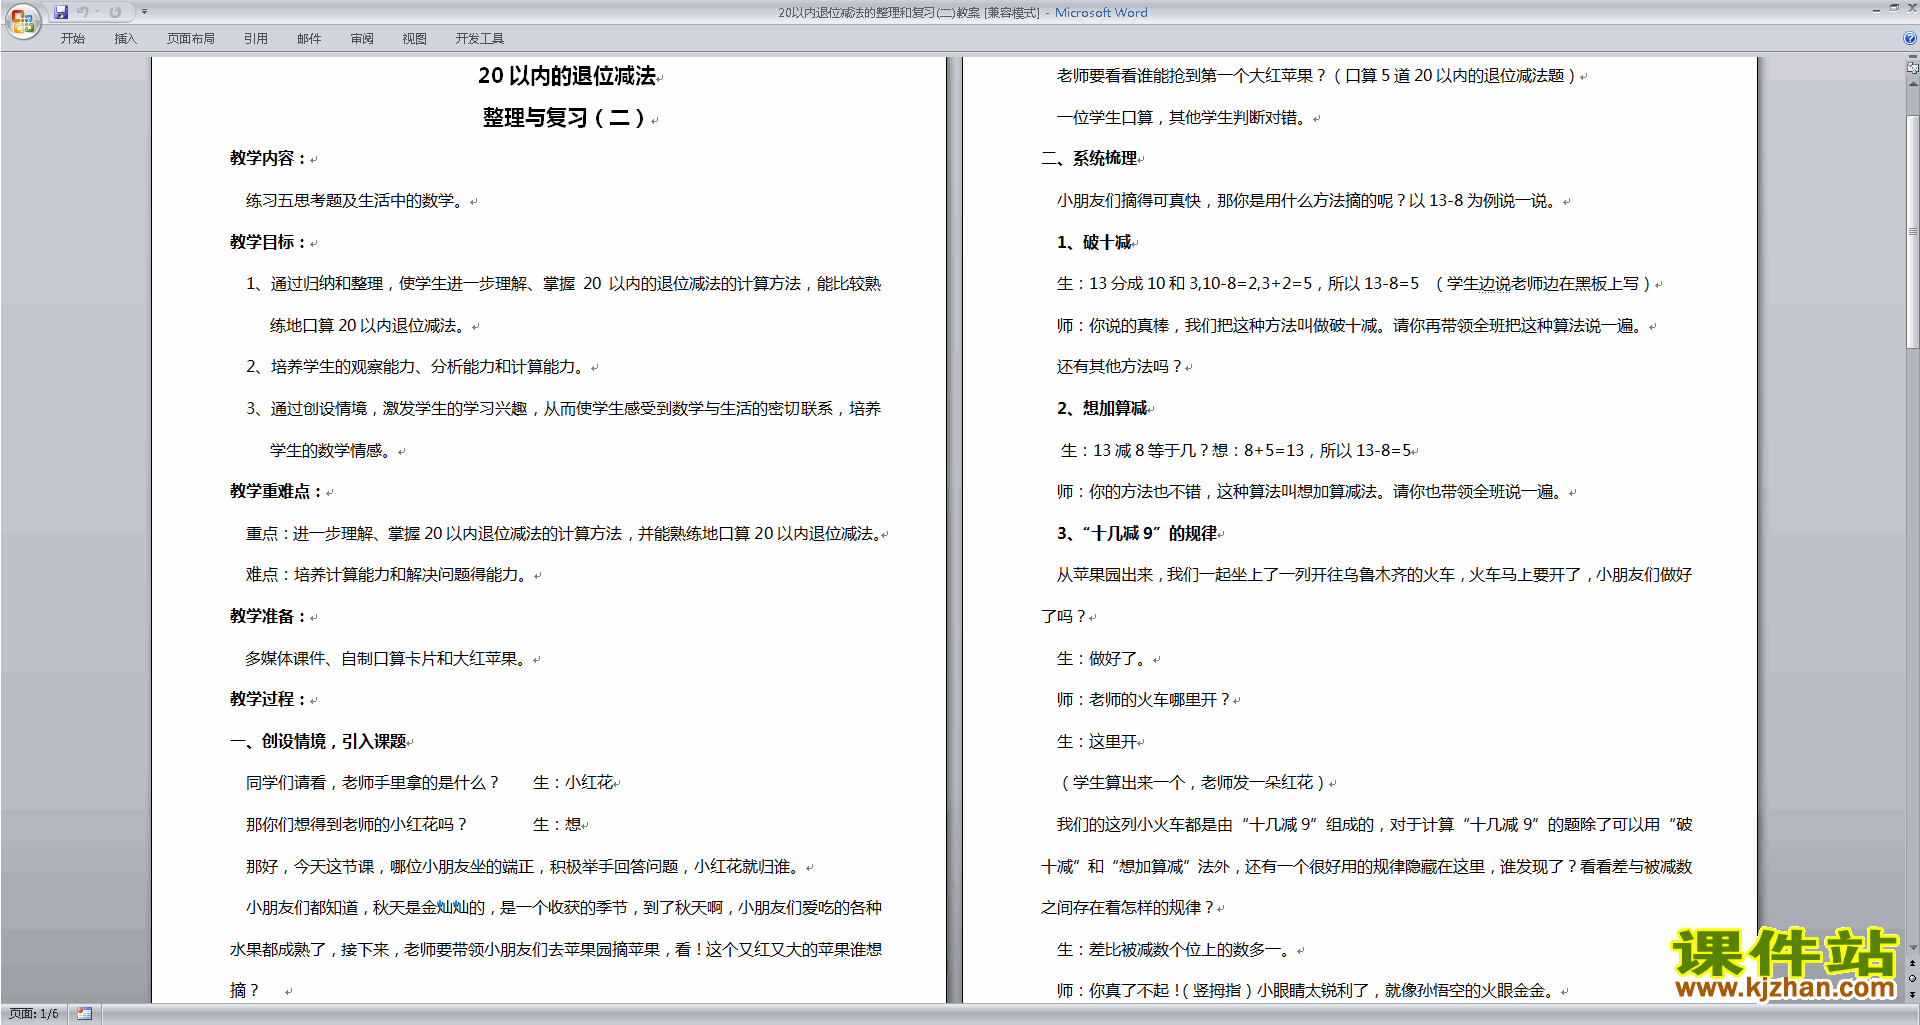Open the 视图 ribbon tab
This screenshot has height=1025, width=1920.
click(414, 39)
